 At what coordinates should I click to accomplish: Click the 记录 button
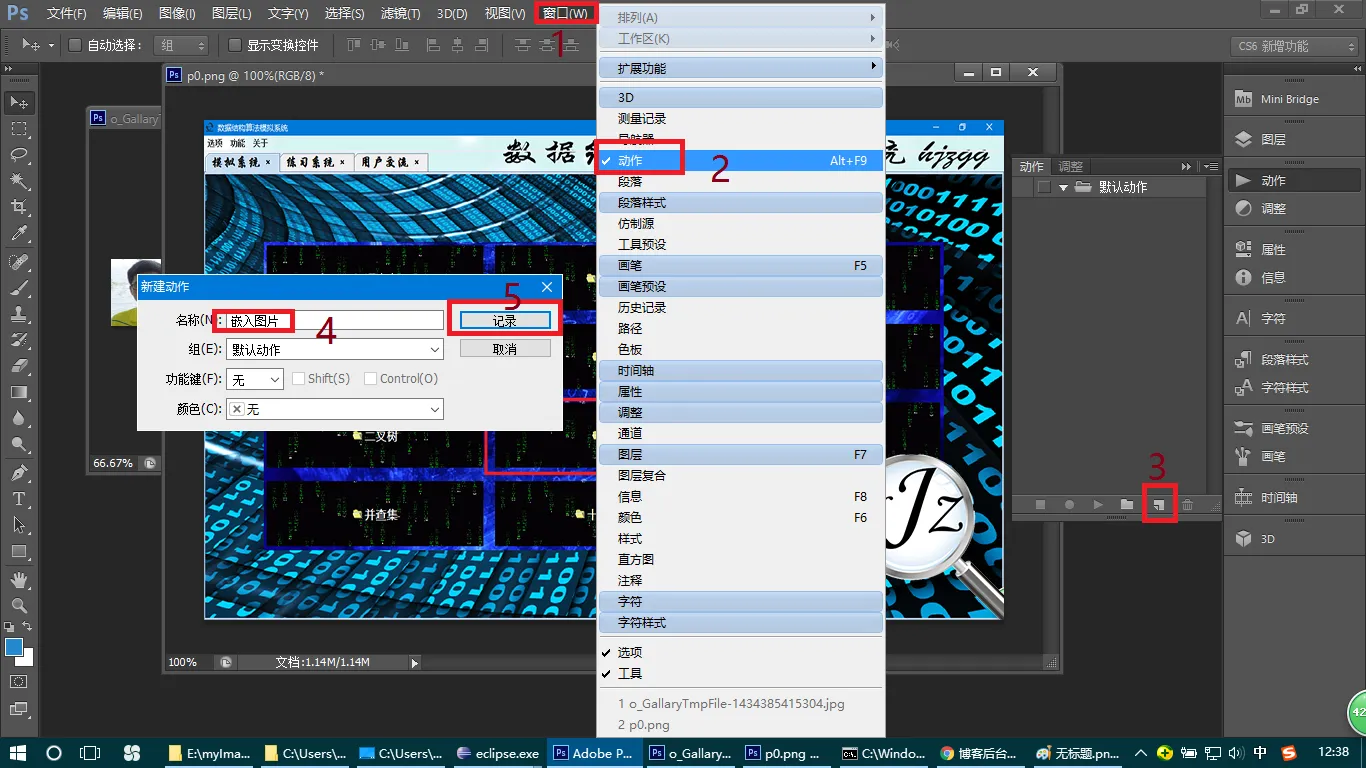click(505, 320)
